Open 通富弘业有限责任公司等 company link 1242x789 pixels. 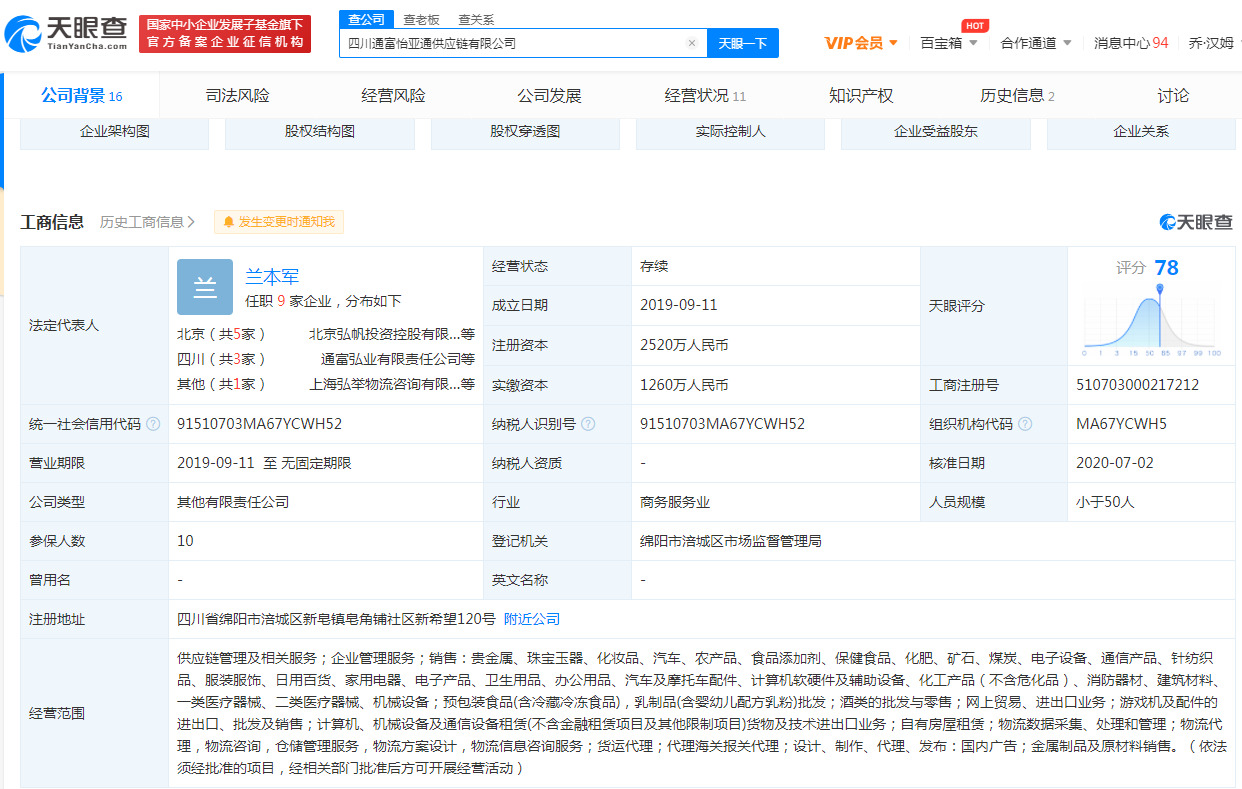397,359
